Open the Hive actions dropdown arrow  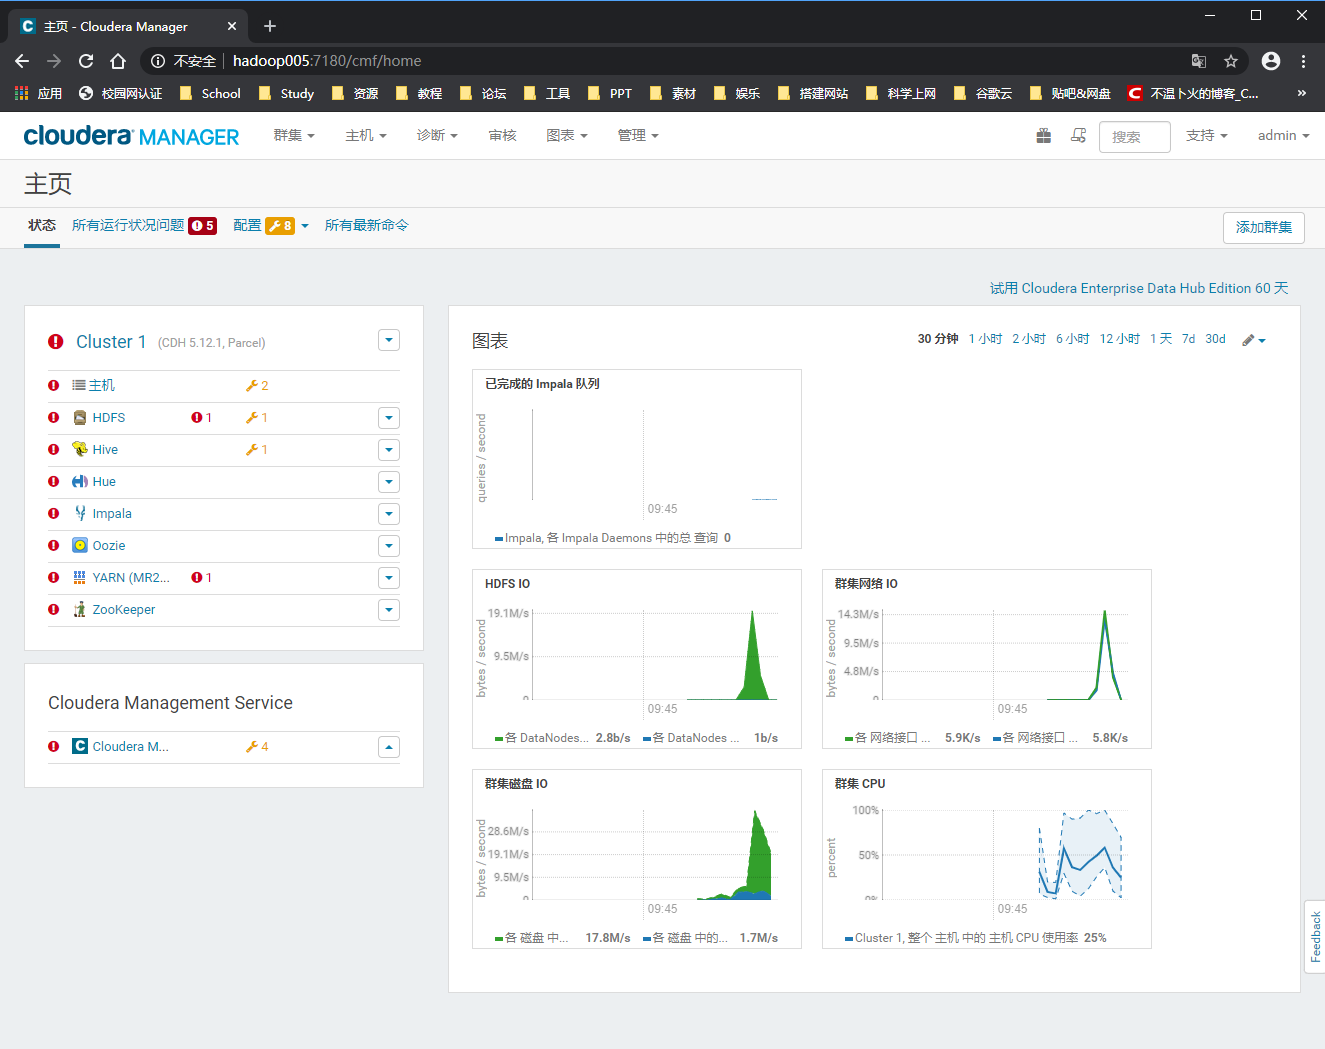389,450
